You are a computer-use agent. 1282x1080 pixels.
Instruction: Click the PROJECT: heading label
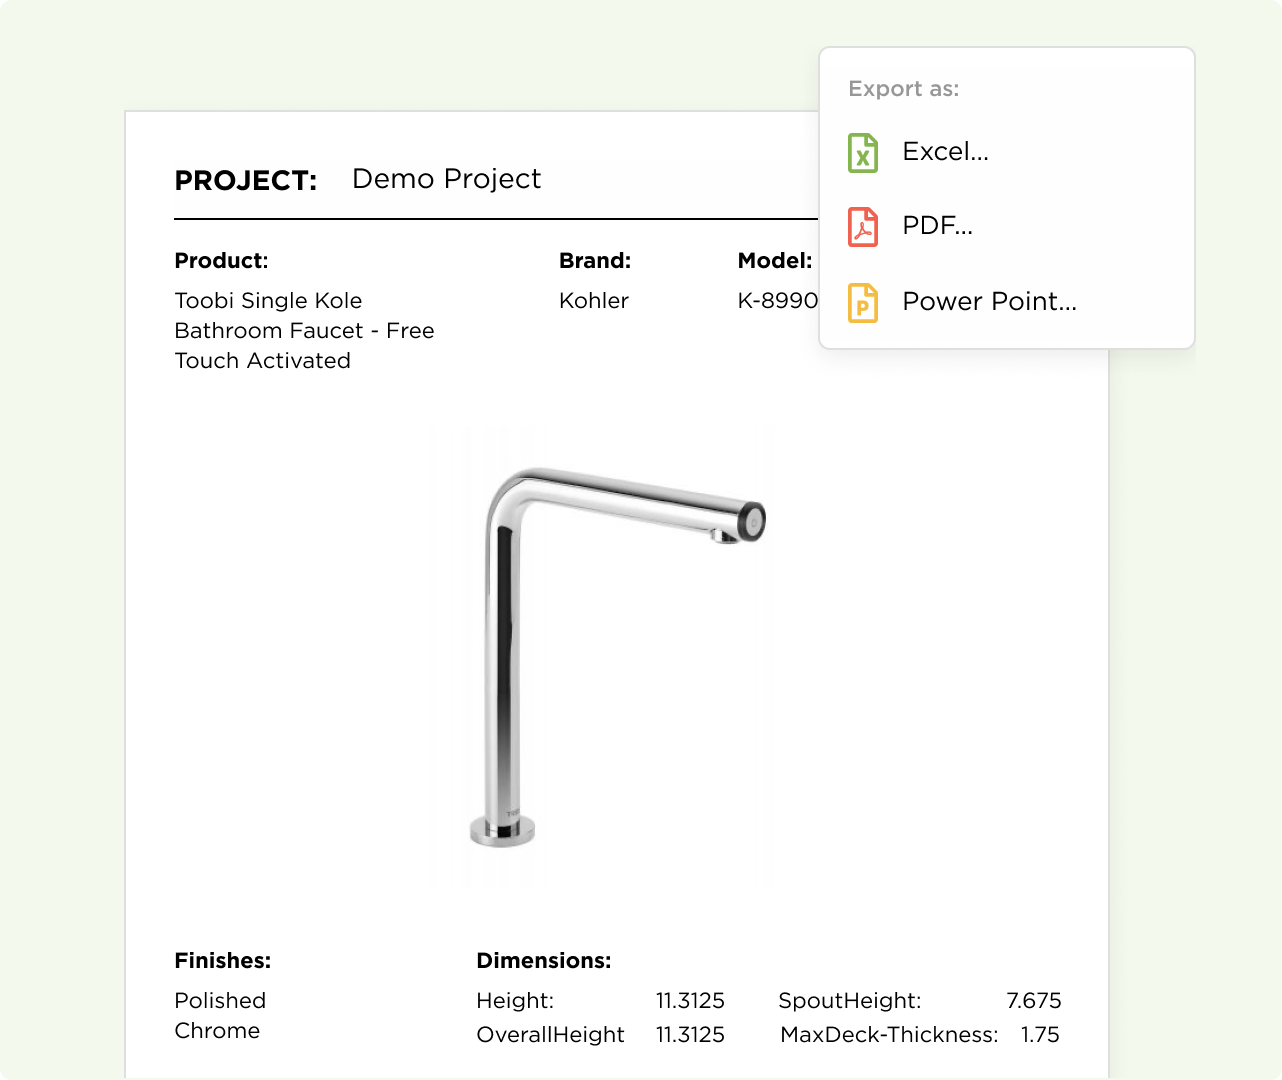point(246,181)
